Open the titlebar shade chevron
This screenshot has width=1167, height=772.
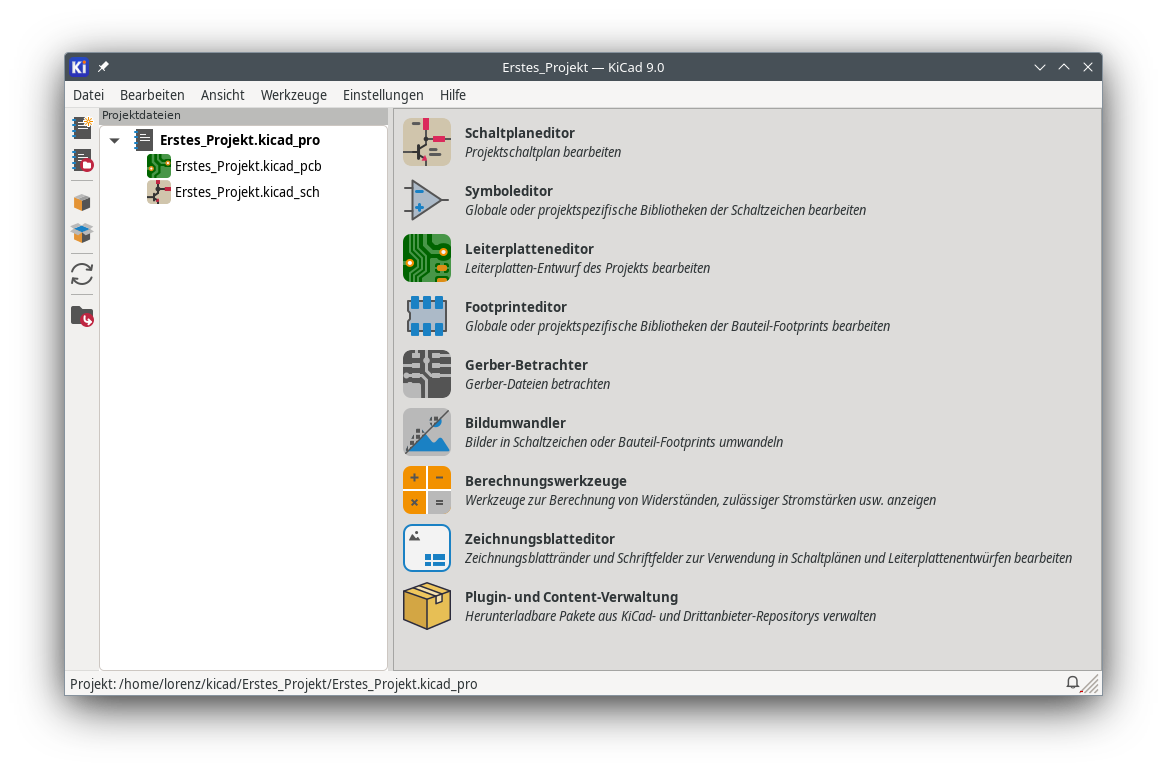[1040, 67]
